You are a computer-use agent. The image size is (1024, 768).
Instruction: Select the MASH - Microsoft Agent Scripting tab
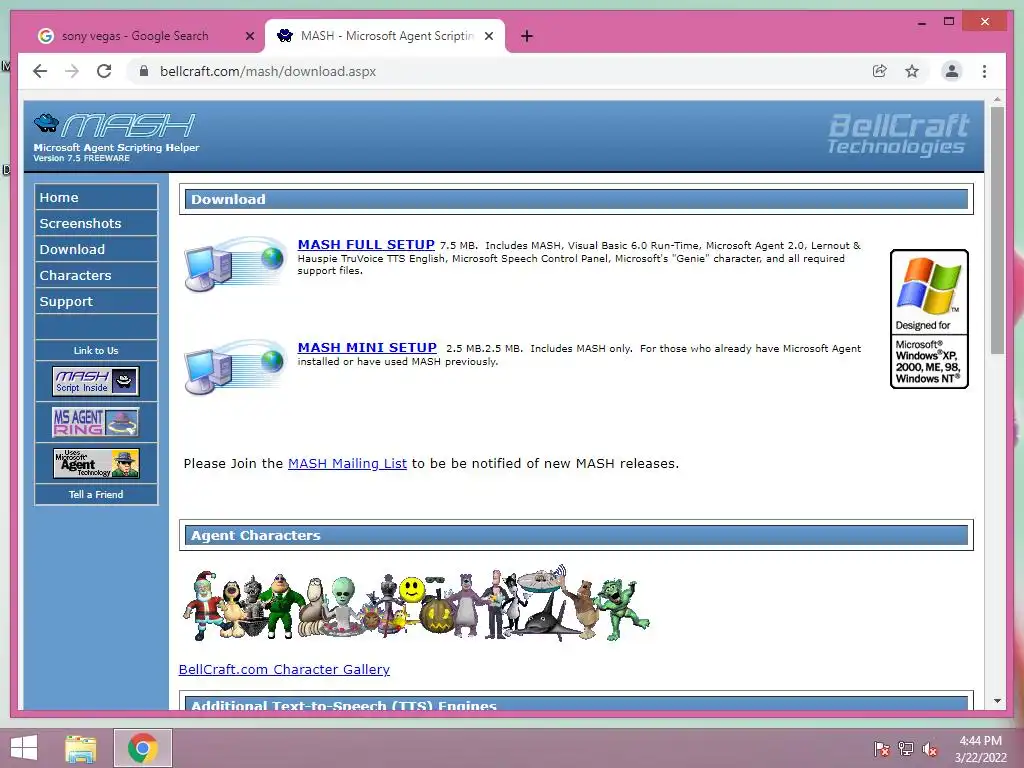tap(385, 36)
